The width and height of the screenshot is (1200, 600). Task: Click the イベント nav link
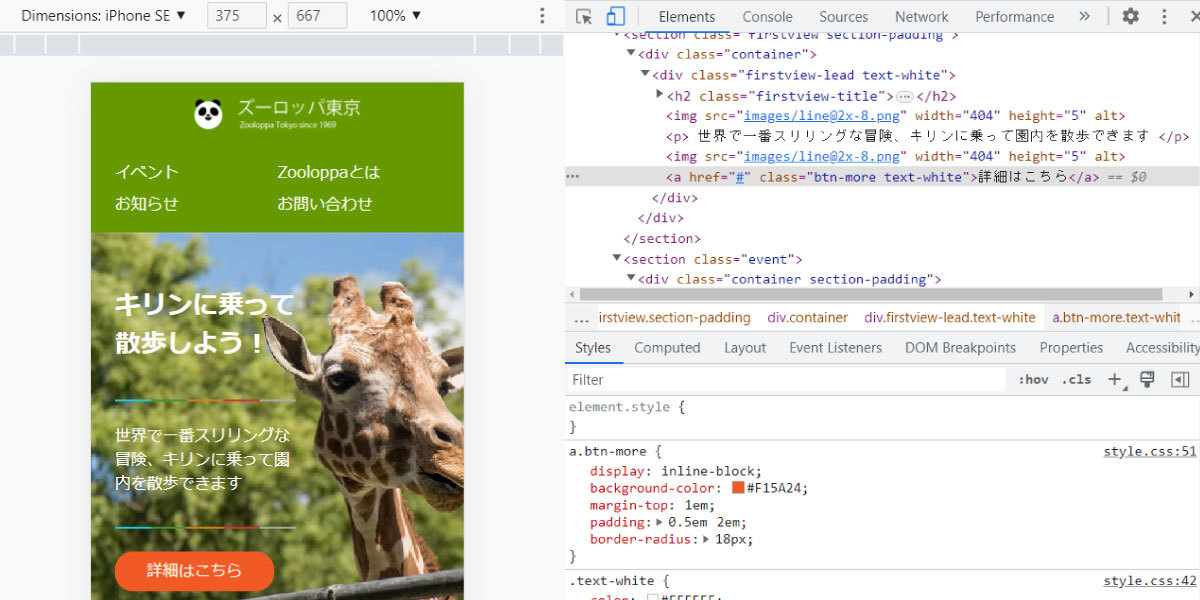pyautogui.click(x=146, y=172)
